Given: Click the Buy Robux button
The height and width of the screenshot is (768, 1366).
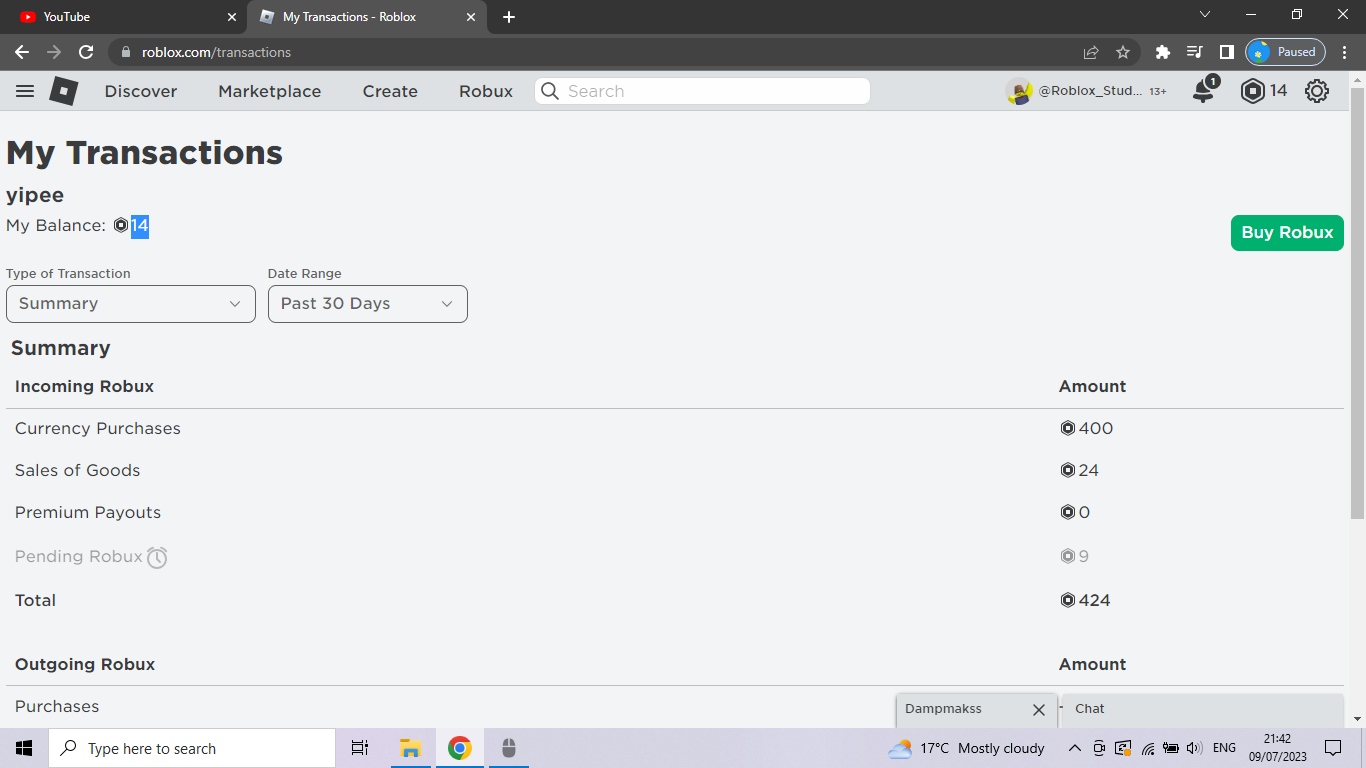Looking at the screenshot, I should (x=1287, y=232).
